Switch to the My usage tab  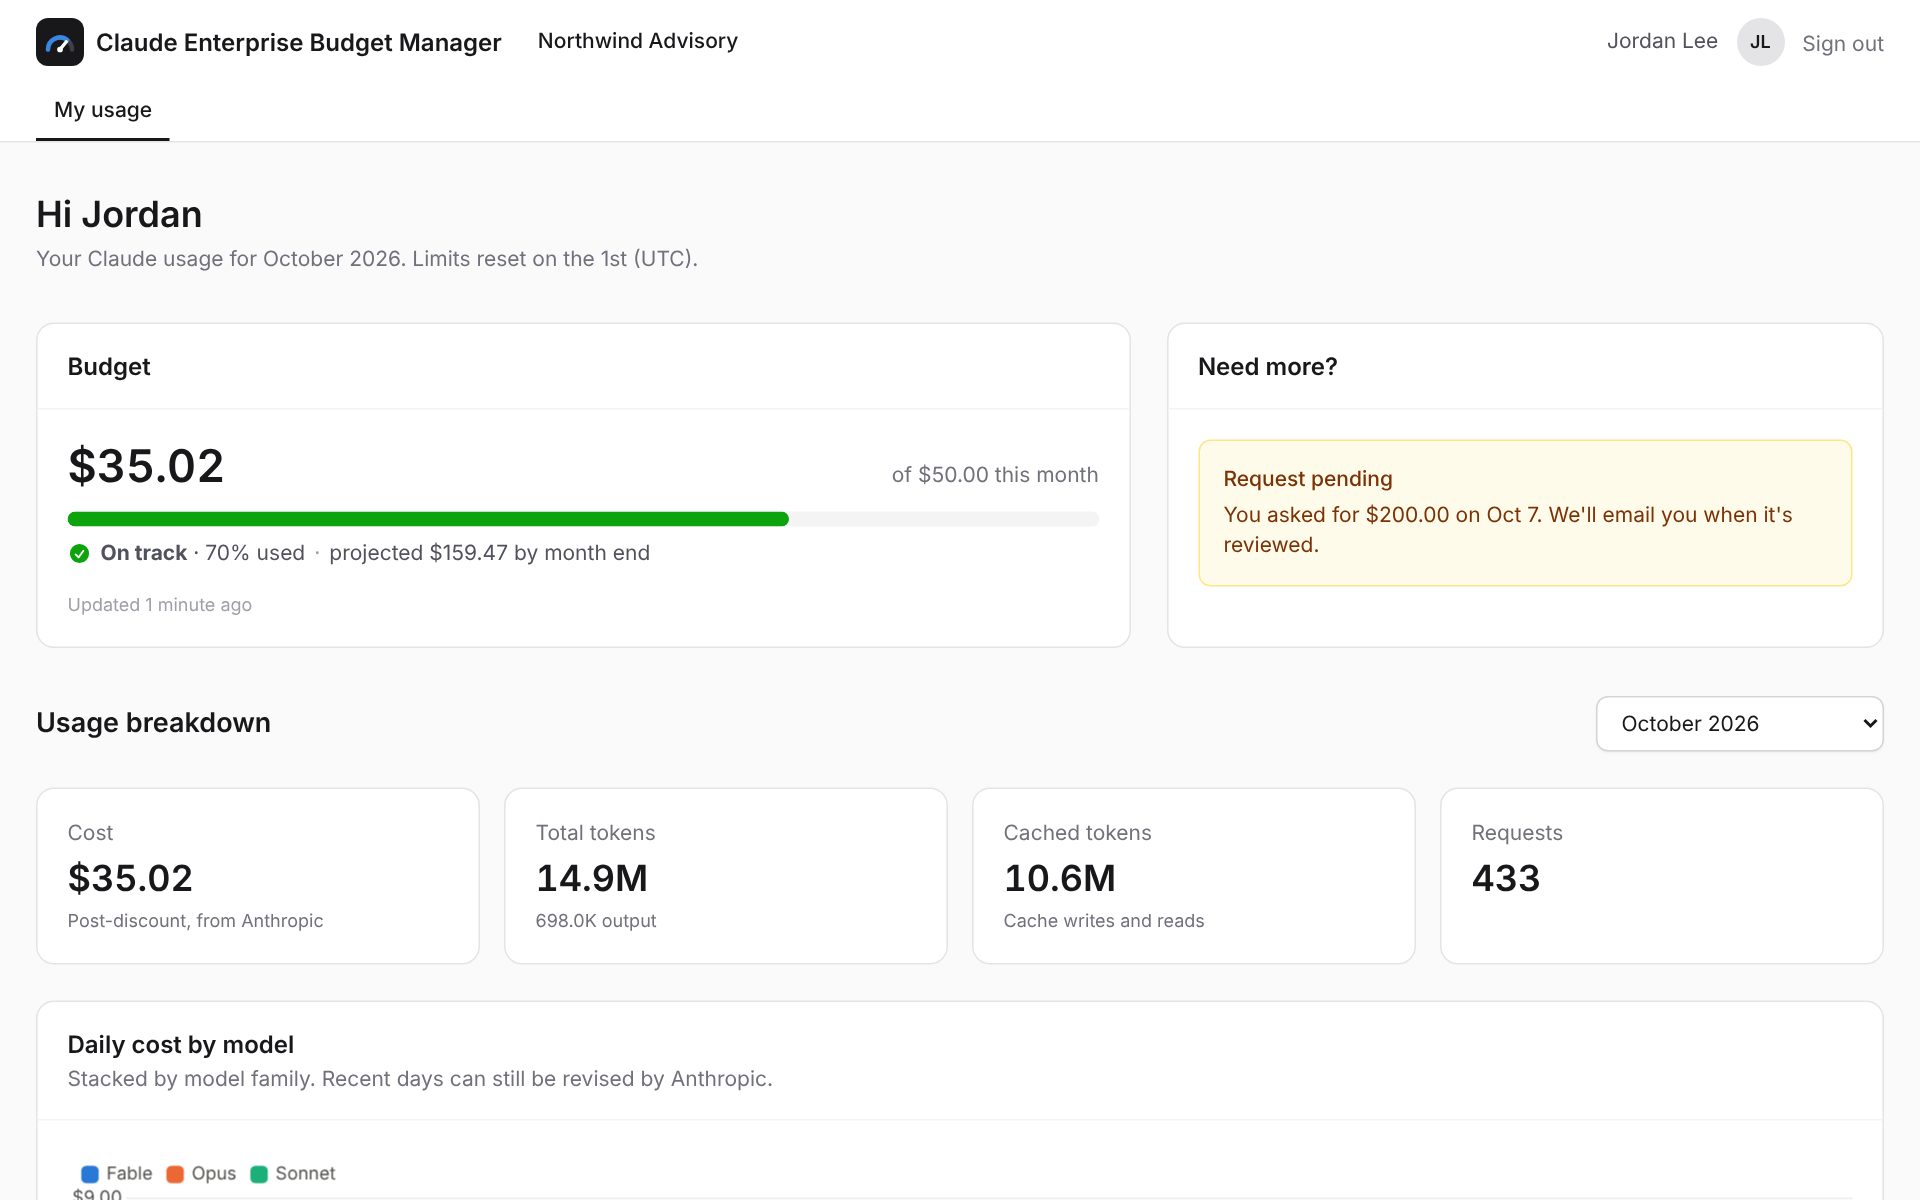click(103, 110)
